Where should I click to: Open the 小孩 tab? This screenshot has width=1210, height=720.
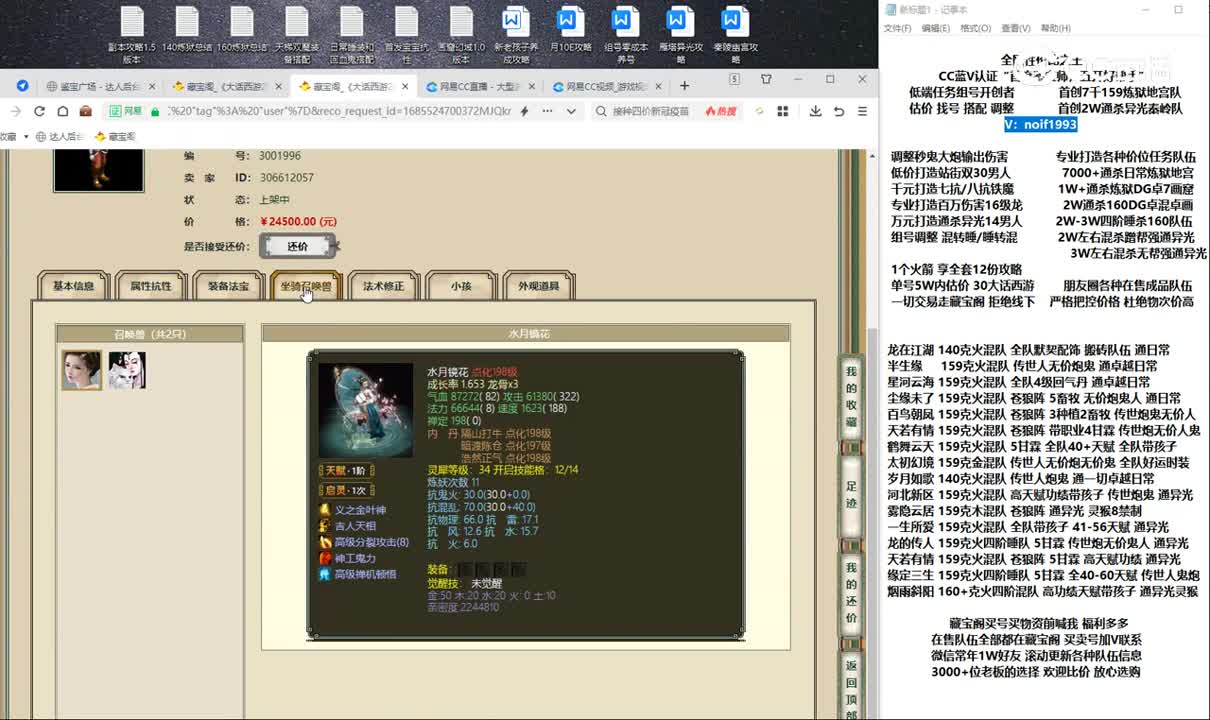[x=461, y=286]
